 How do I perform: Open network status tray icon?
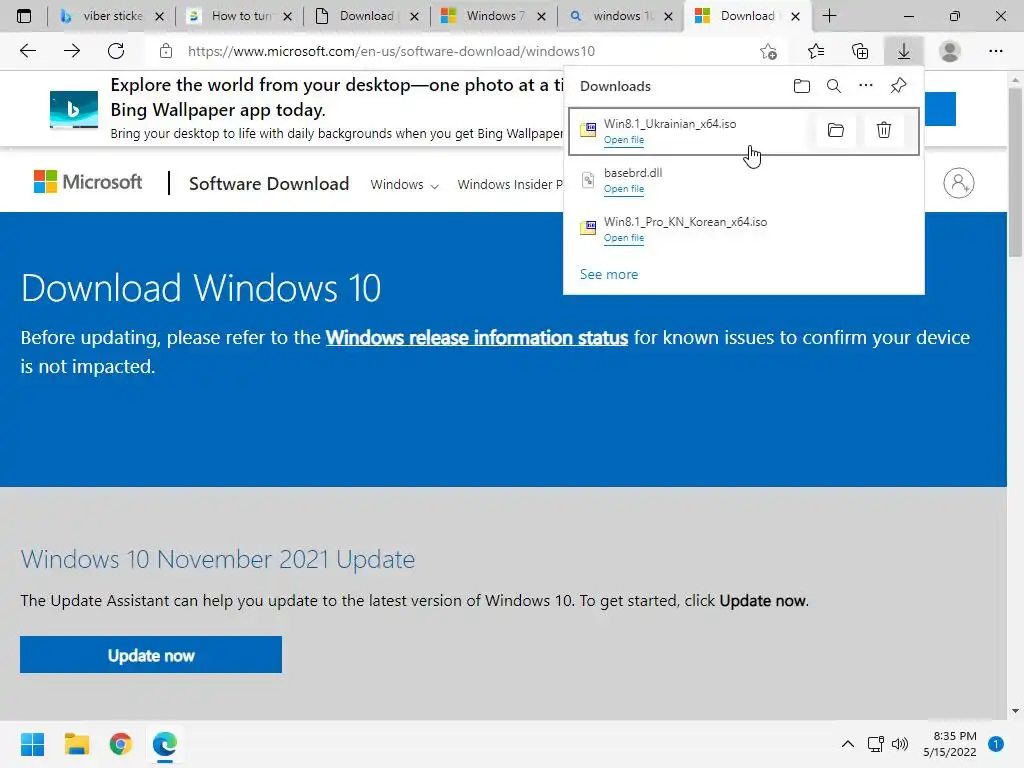[x=875, y=744]
